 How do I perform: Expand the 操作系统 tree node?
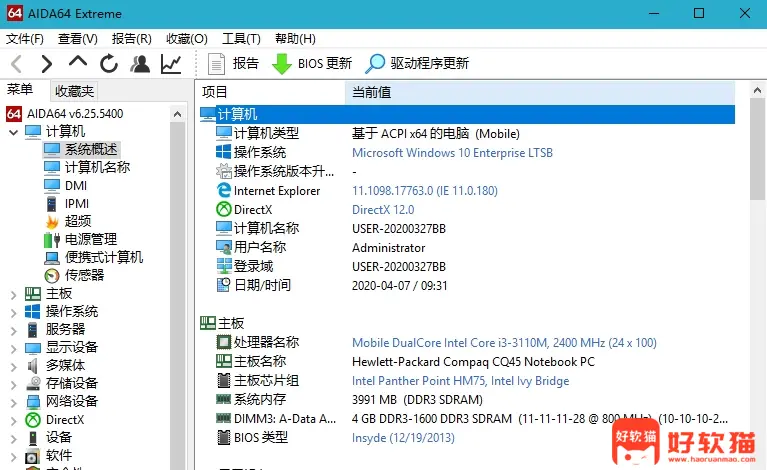pos(14,313)
